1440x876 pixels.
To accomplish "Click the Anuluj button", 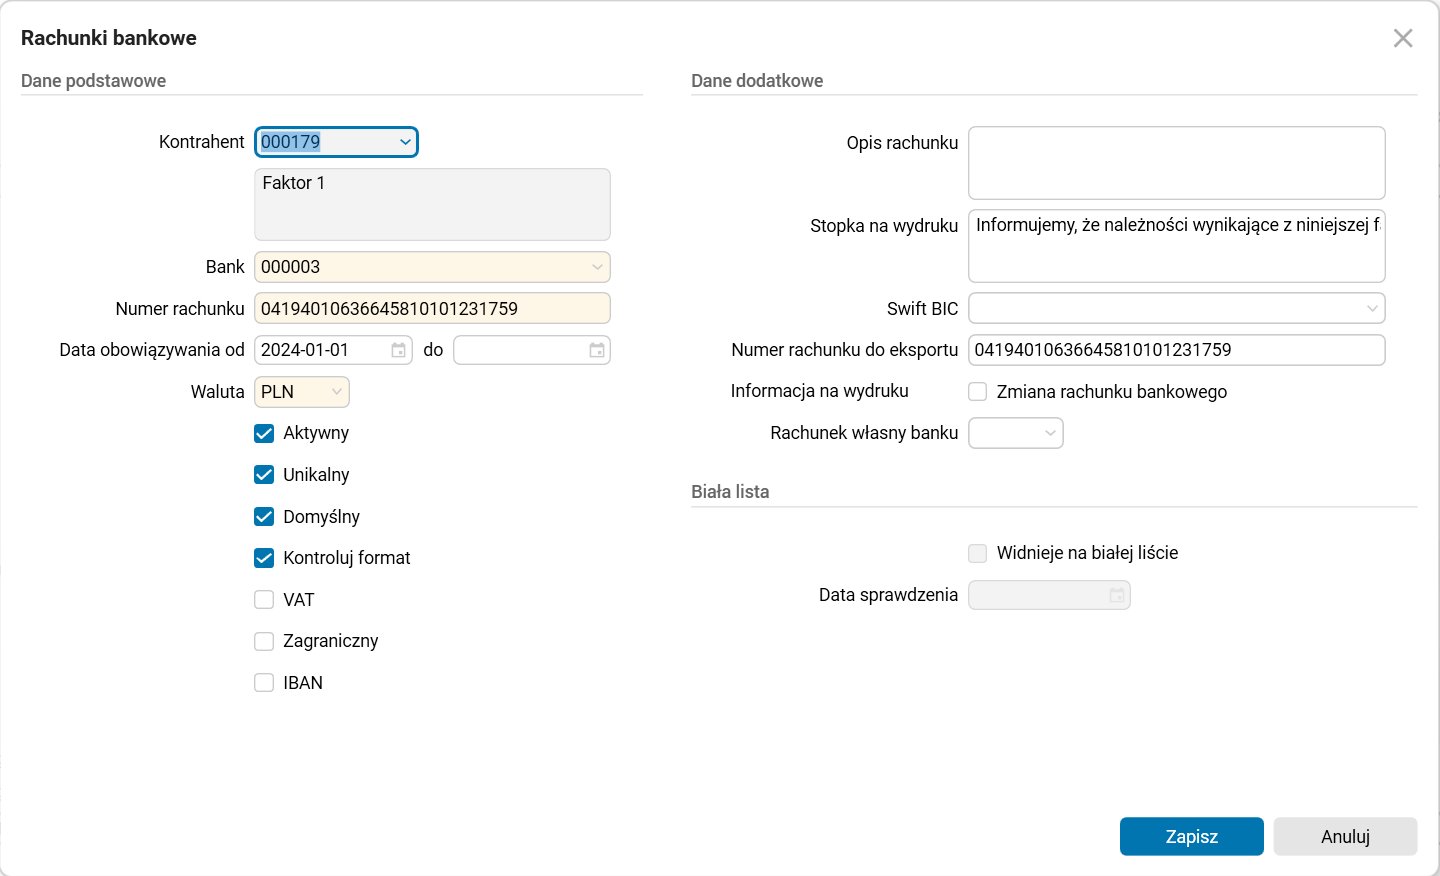I will pos(1345,837).
